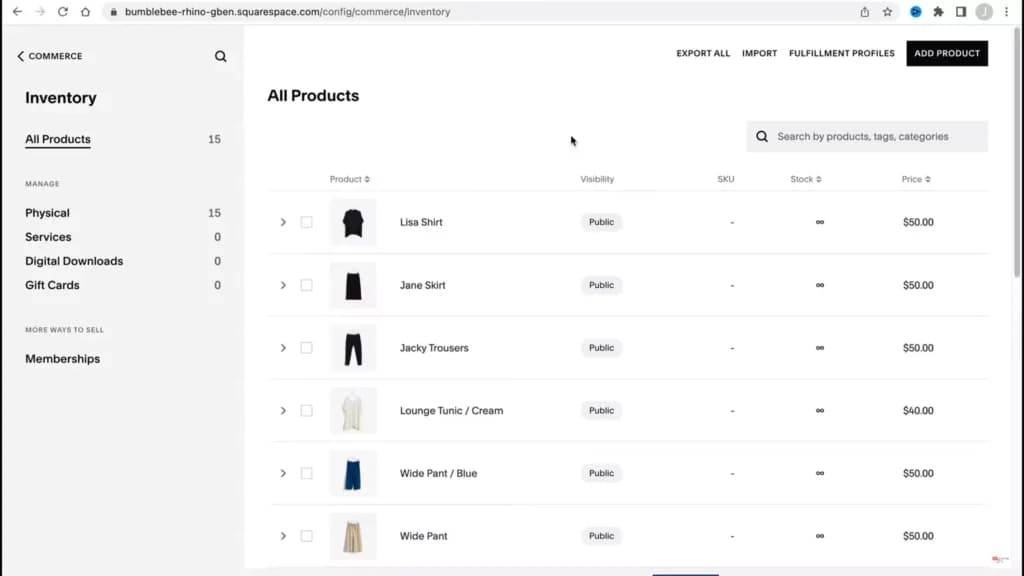The width and height of the screenshot is (1024, 576).
Task: Bookmark page with star icon
Action: [888, 12]
